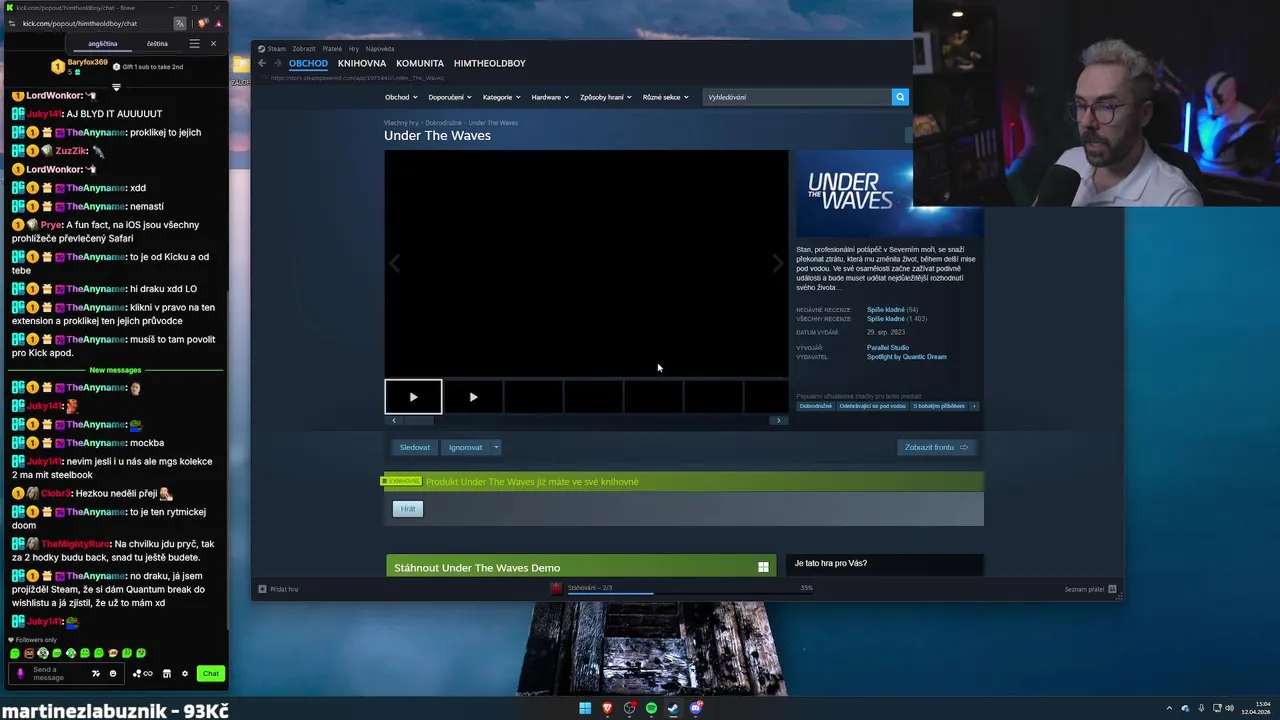
Task: Open Kick chat settings gear
Action: tap(185, 673)
